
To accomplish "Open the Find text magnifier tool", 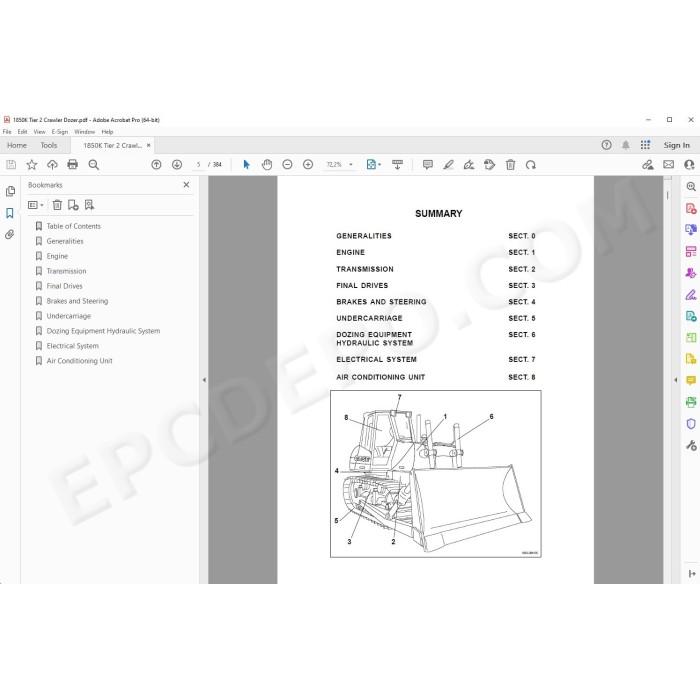I will [93, 165].
